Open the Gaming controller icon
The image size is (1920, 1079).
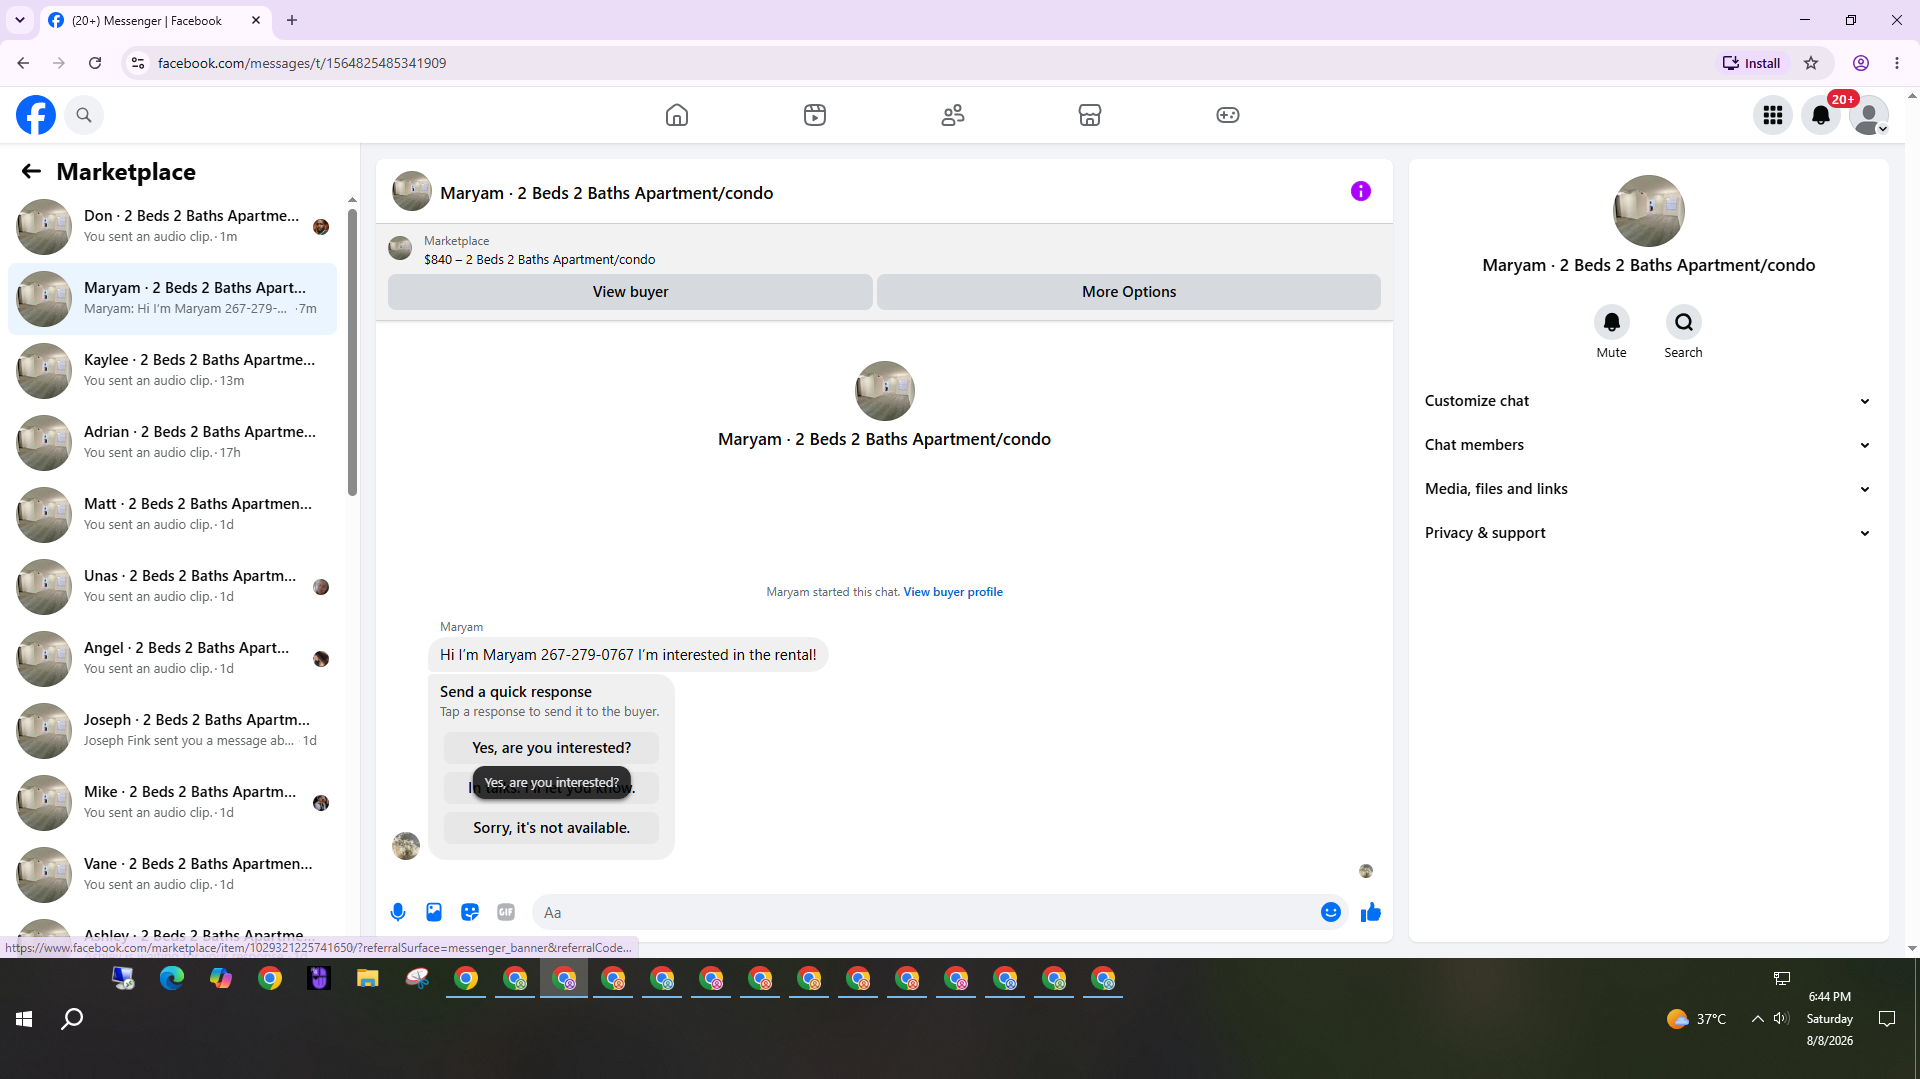(1228, 115)
